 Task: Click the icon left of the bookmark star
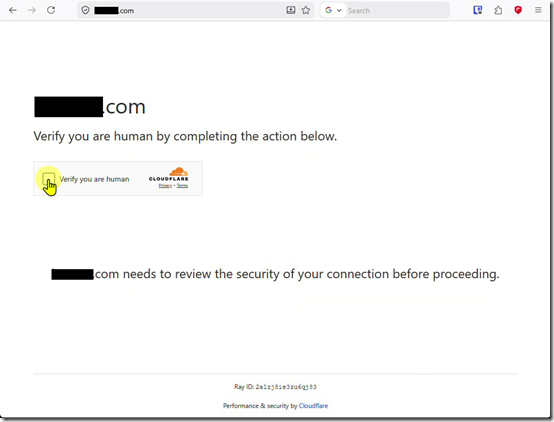pos(290,10)
